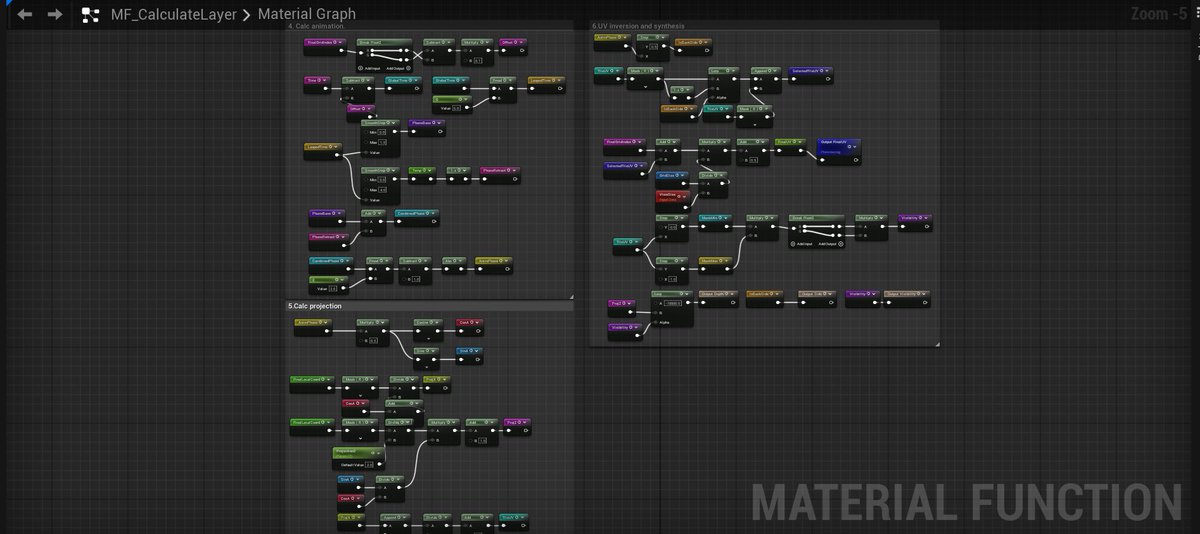The width and height of the screenshot is (1200, 534).
Task: Select the Time node in Calc animation
Action: click(317, 84)
